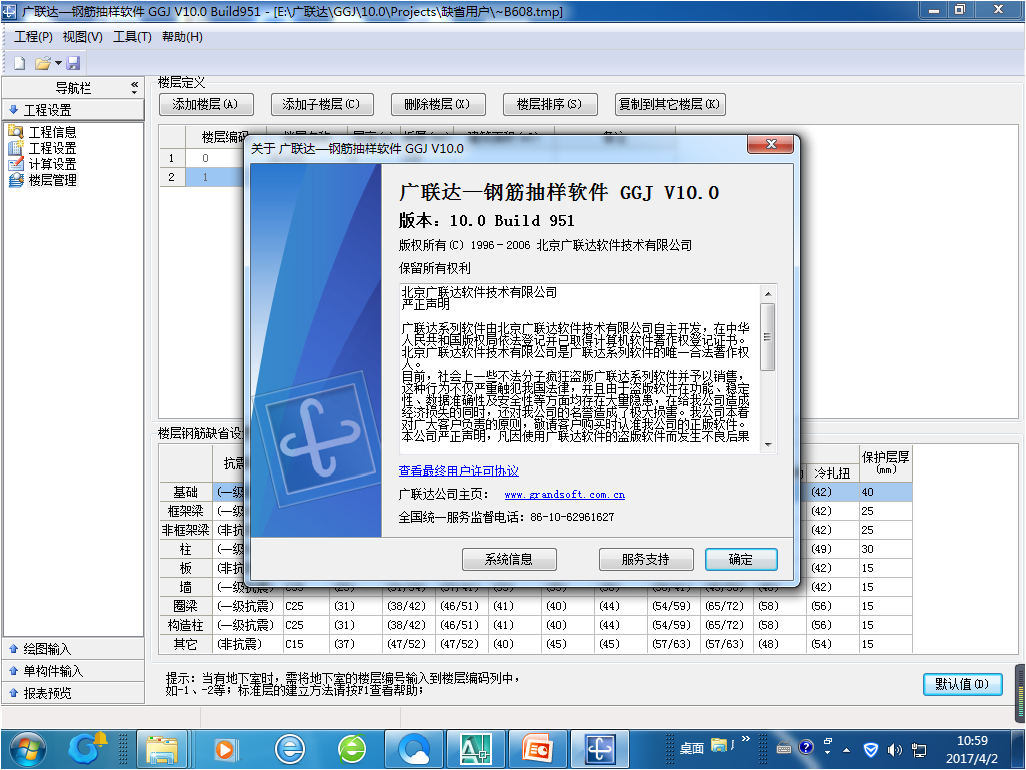This screenshot has width=1026, height=770.
Task: Click the 楼层排序(S) button
Action: (x=549, y=104)
